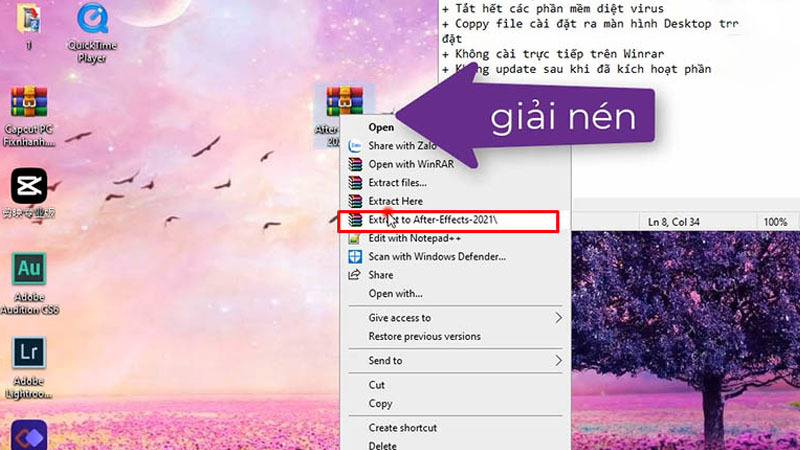This screenshot has height=450, width=800.
Task: Click WinRAR icon beside Extract files
Action: [x=355, y=183]
